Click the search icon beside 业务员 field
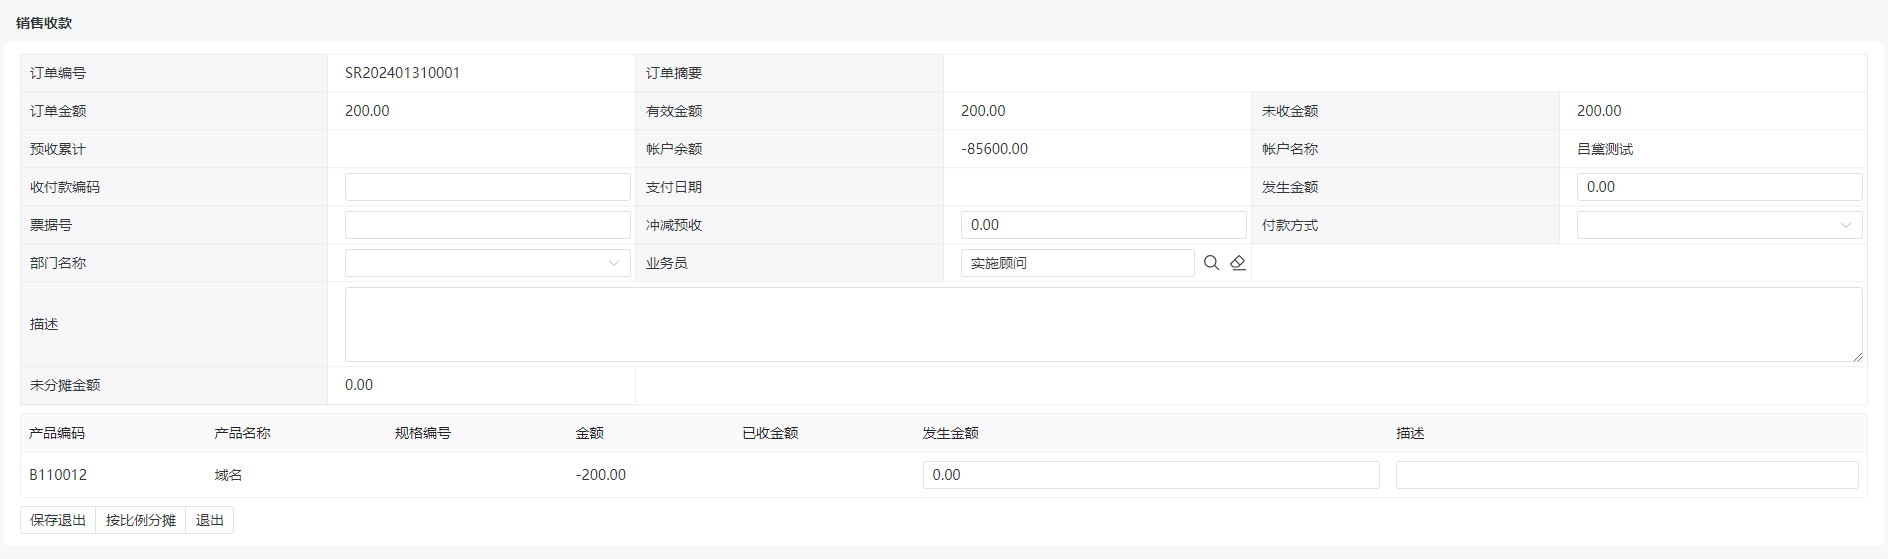 [x=1211, y=263]
